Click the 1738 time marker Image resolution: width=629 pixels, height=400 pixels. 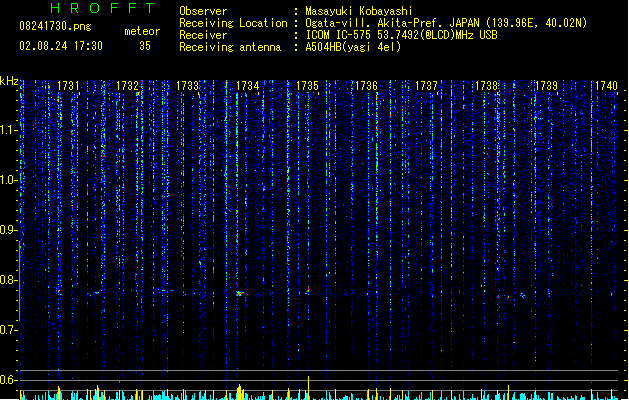coord(487,86)
